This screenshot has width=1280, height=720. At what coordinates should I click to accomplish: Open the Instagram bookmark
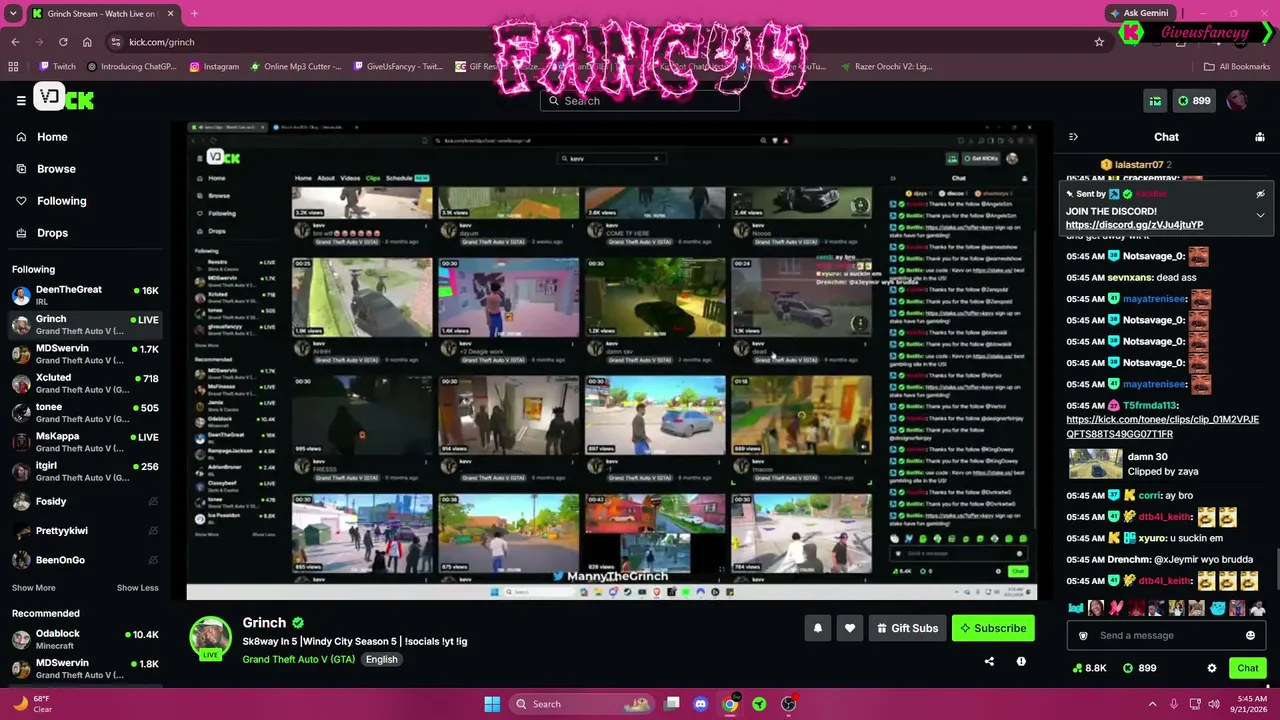pos(214,67)
